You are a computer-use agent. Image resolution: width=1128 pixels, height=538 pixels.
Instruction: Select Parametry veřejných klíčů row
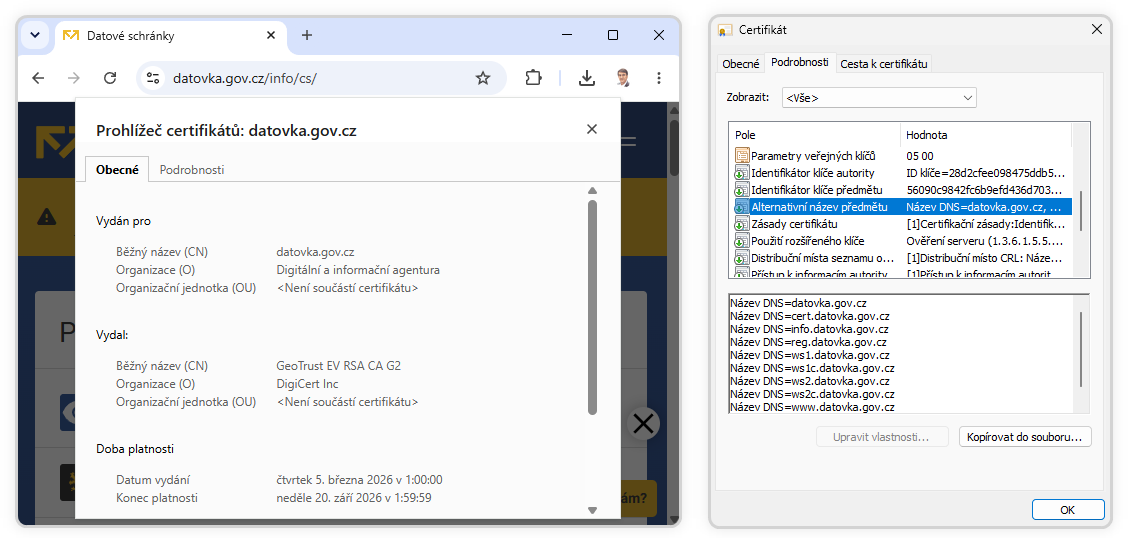point(901,155)
